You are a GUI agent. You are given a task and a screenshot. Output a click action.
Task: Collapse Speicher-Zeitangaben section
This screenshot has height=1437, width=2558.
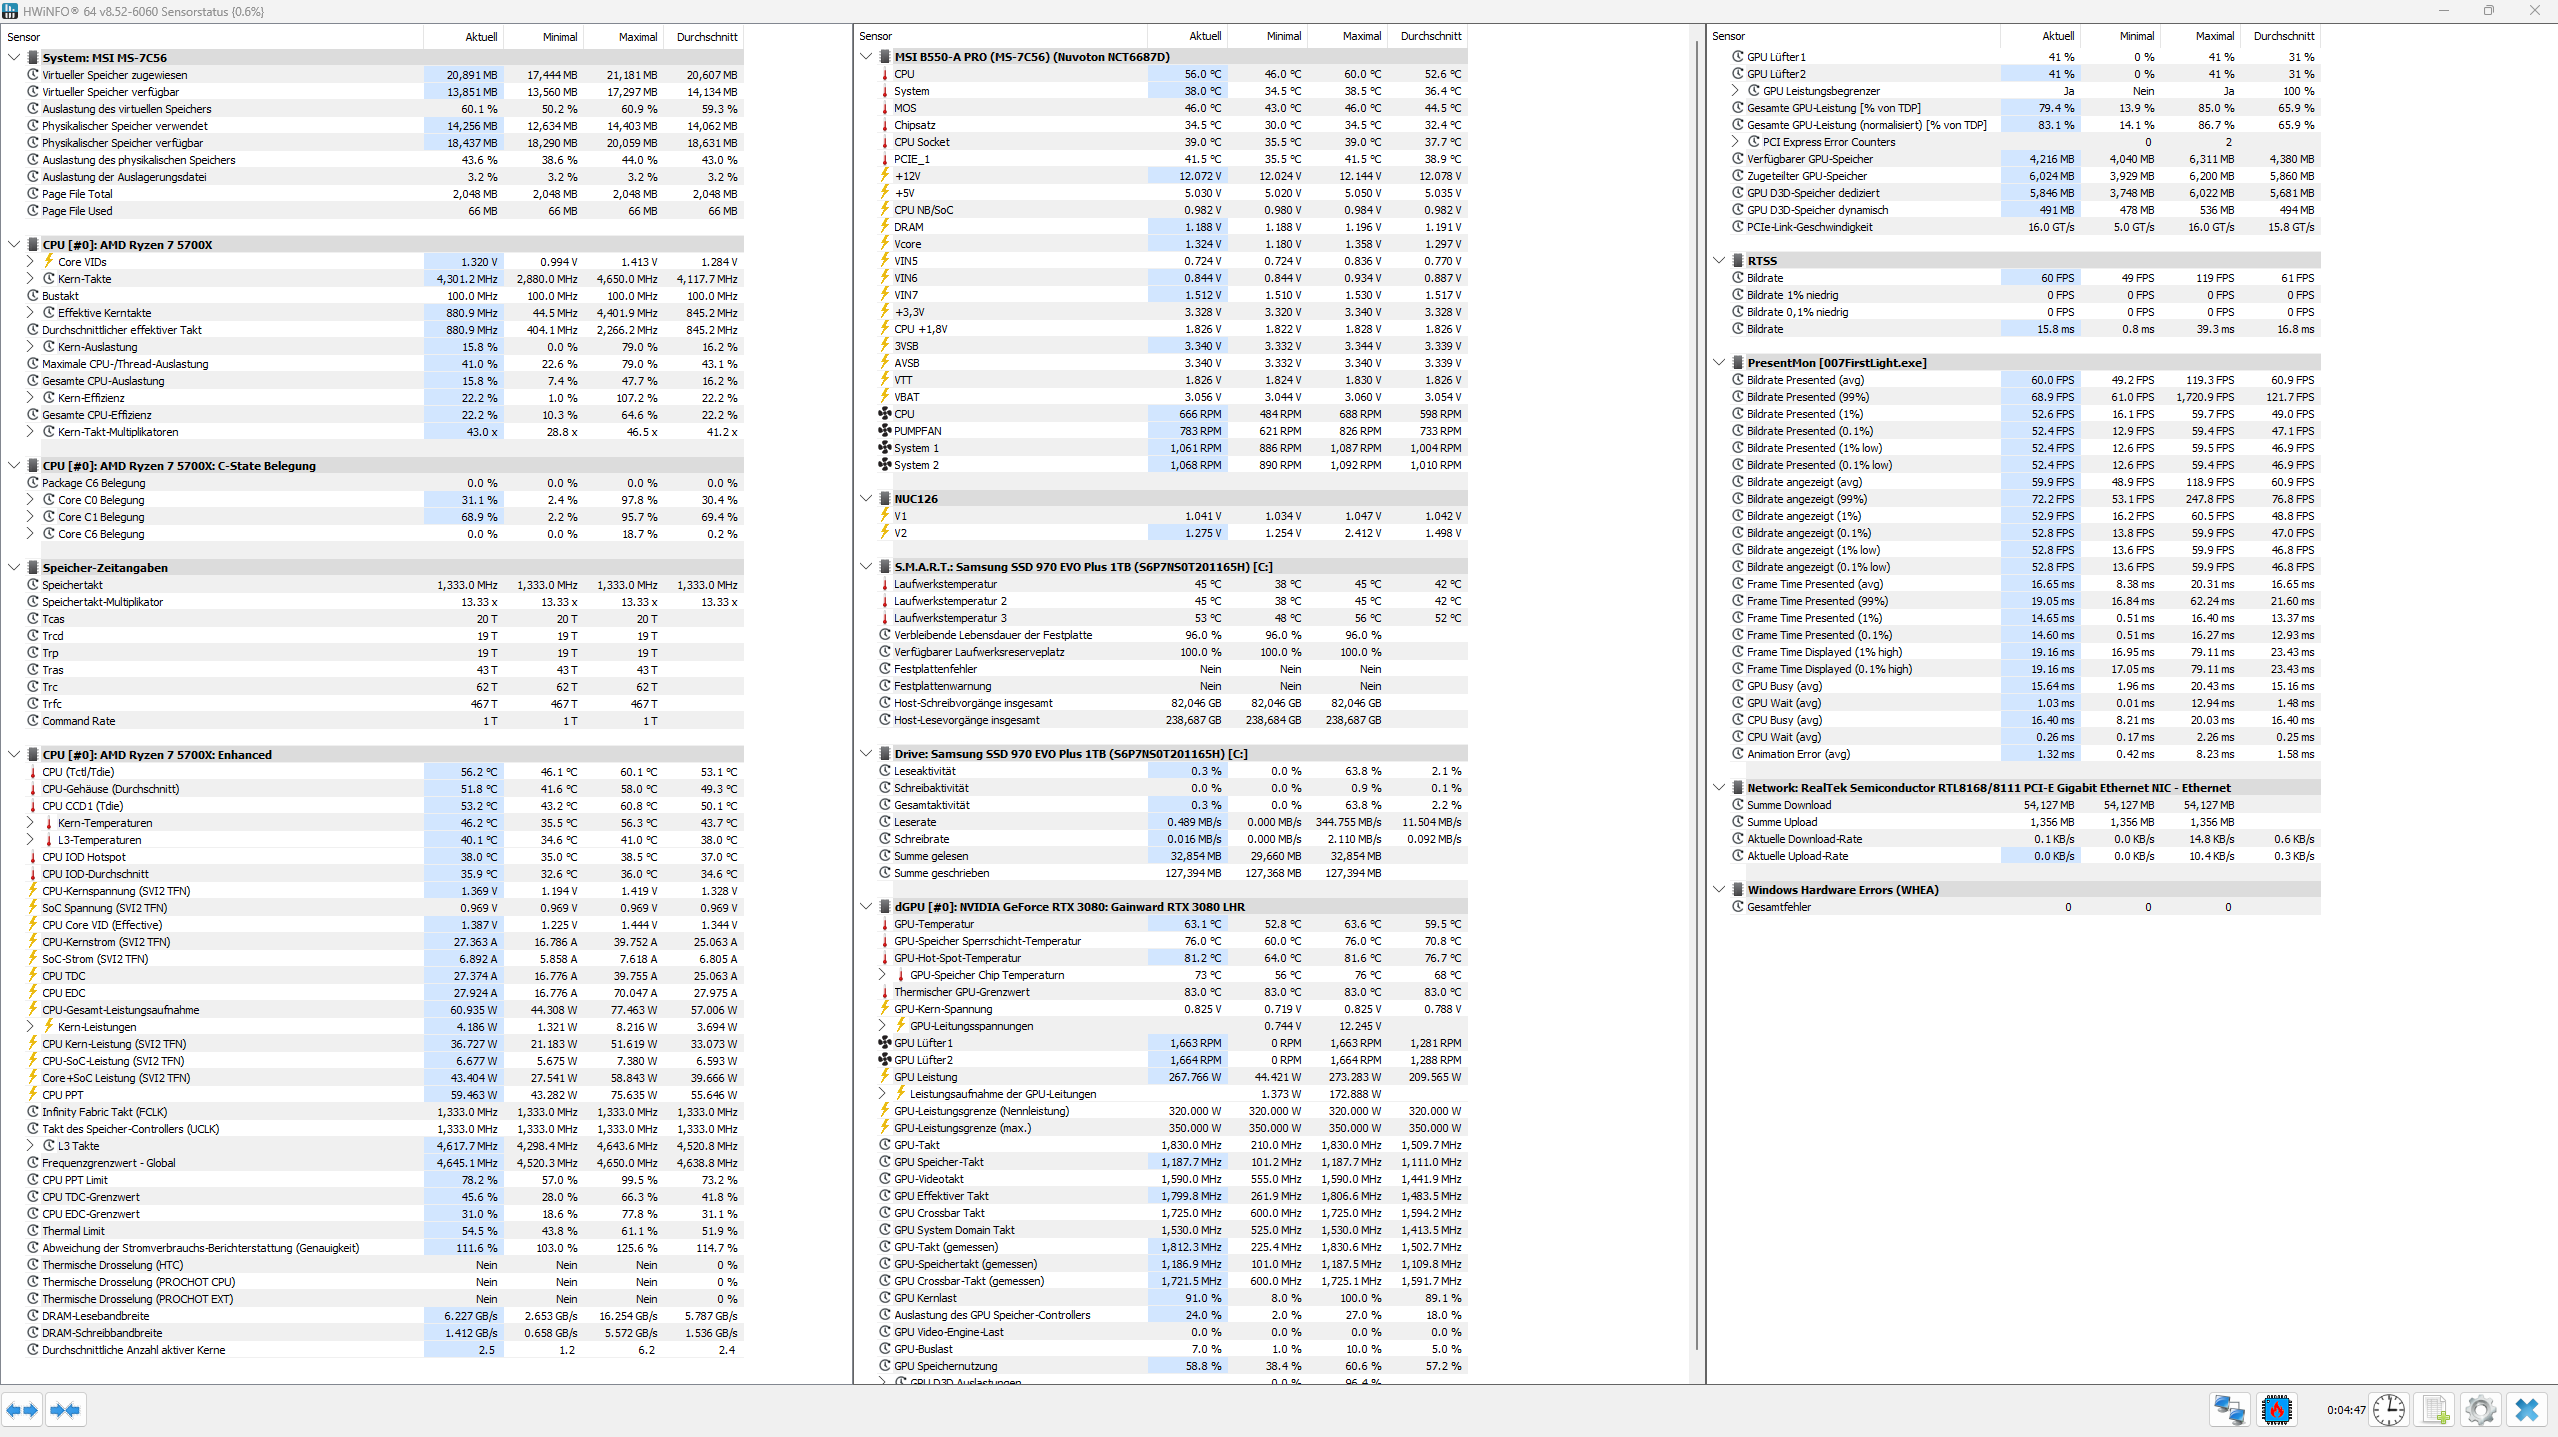pos(14,568)
